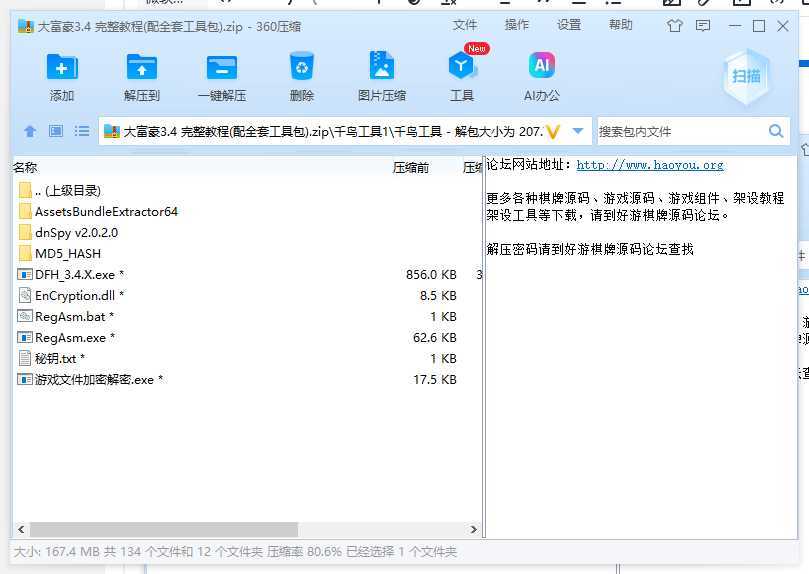Viewport: 809px width, 574px height.
Task: Maximize the 360压缩 window
Action: pos(759,26)
